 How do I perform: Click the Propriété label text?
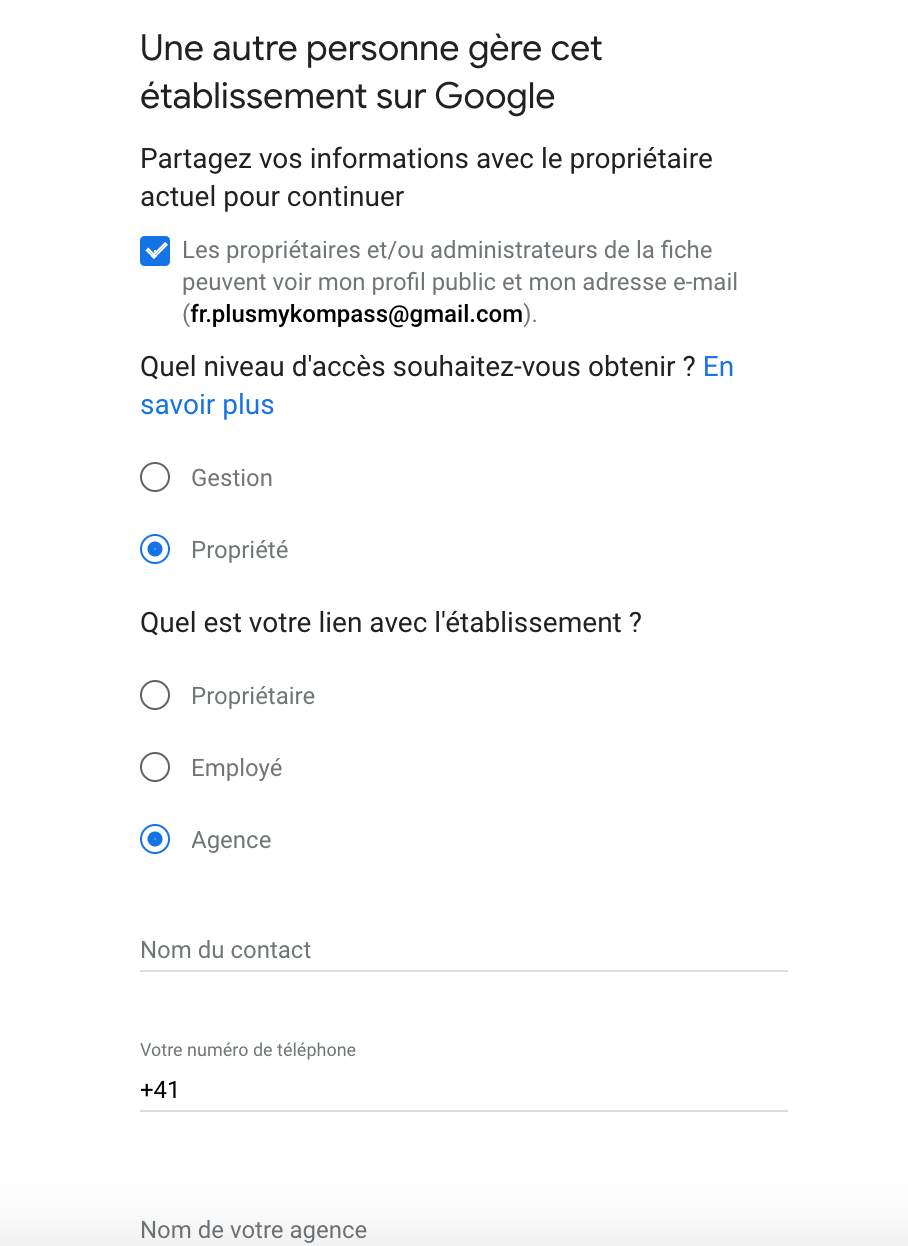240,550
